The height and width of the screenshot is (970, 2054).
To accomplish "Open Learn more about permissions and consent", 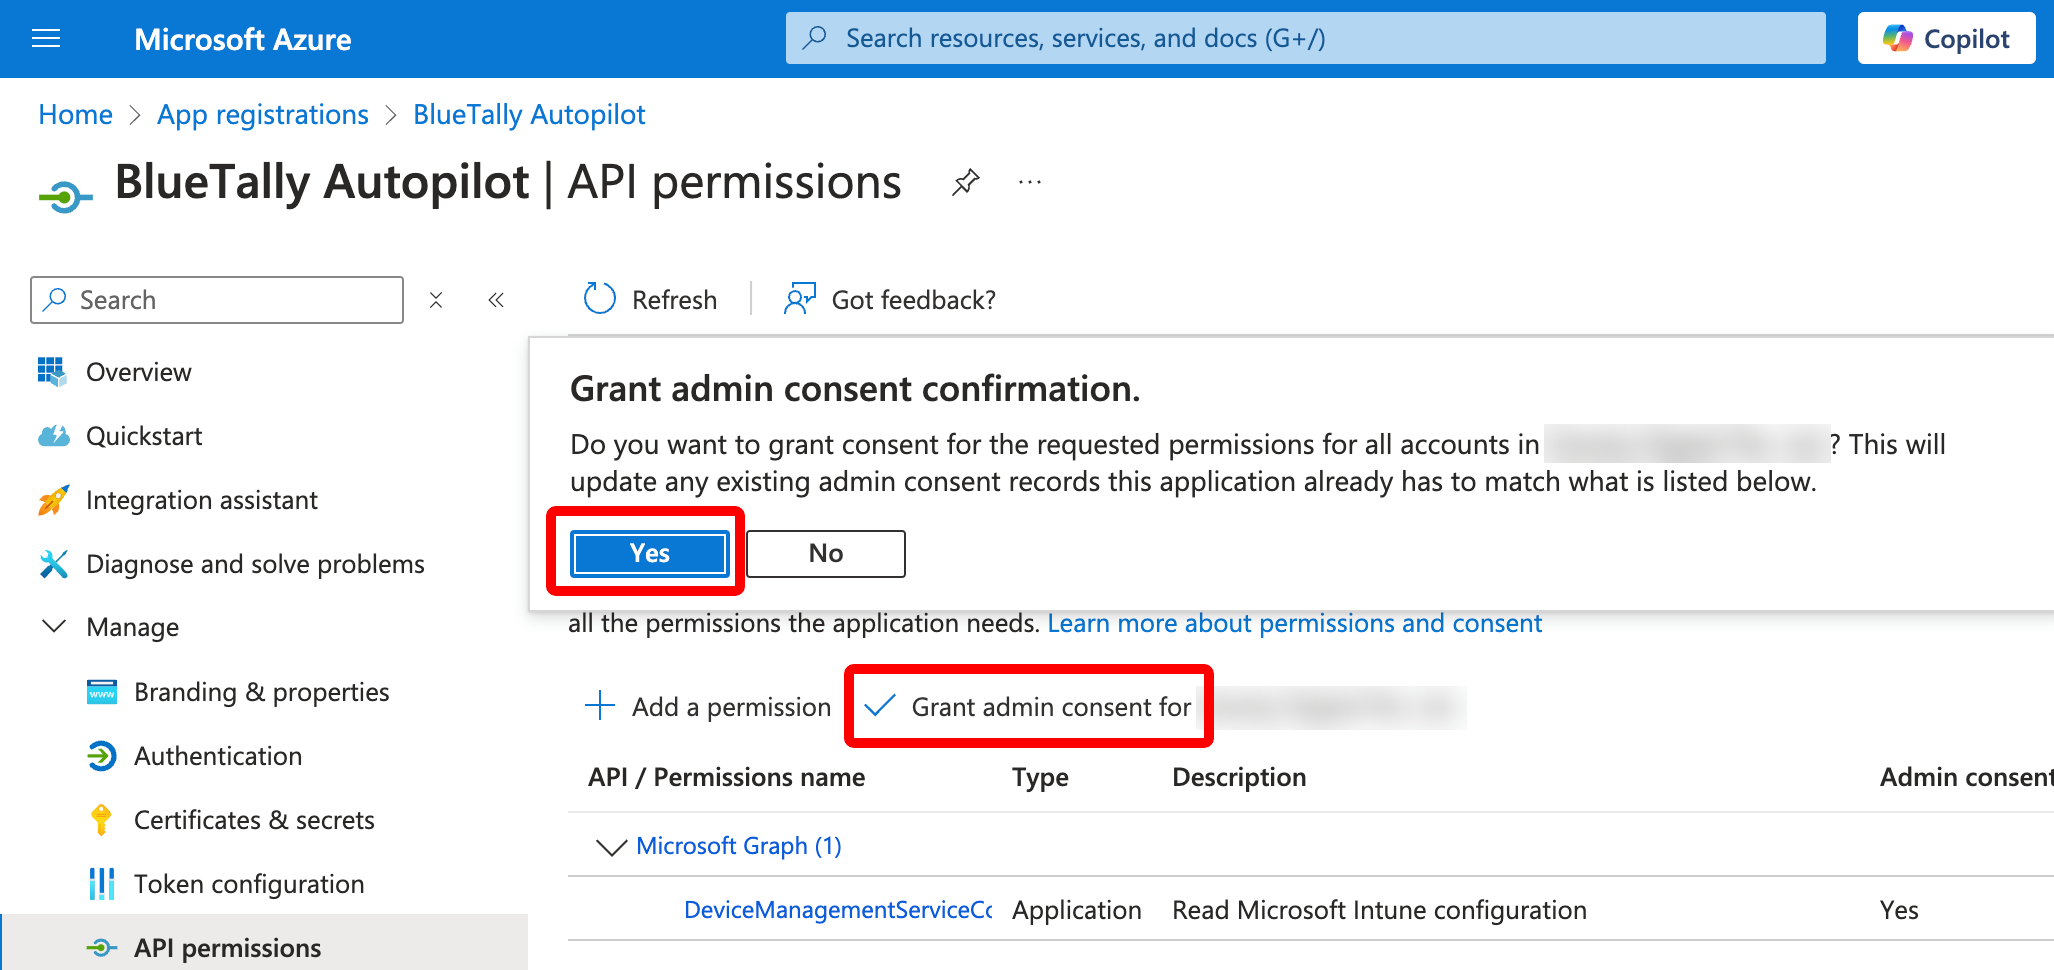I will tap(1295, 623).
